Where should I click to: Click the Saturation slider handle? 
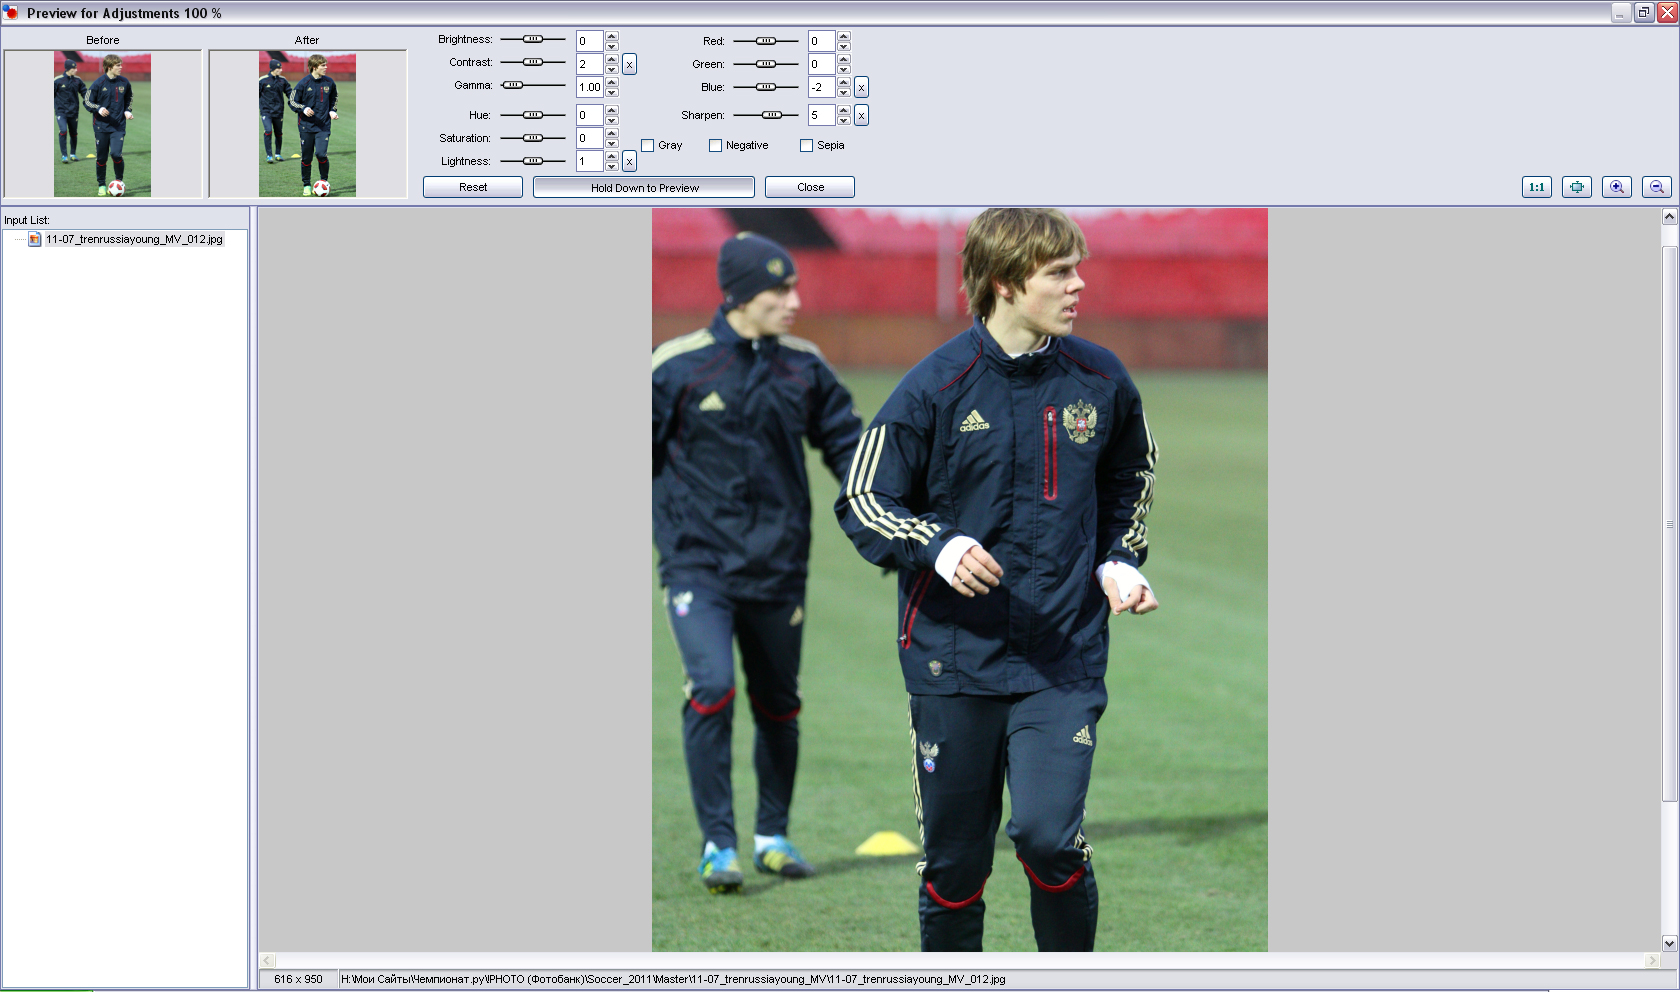pos(533,138)
